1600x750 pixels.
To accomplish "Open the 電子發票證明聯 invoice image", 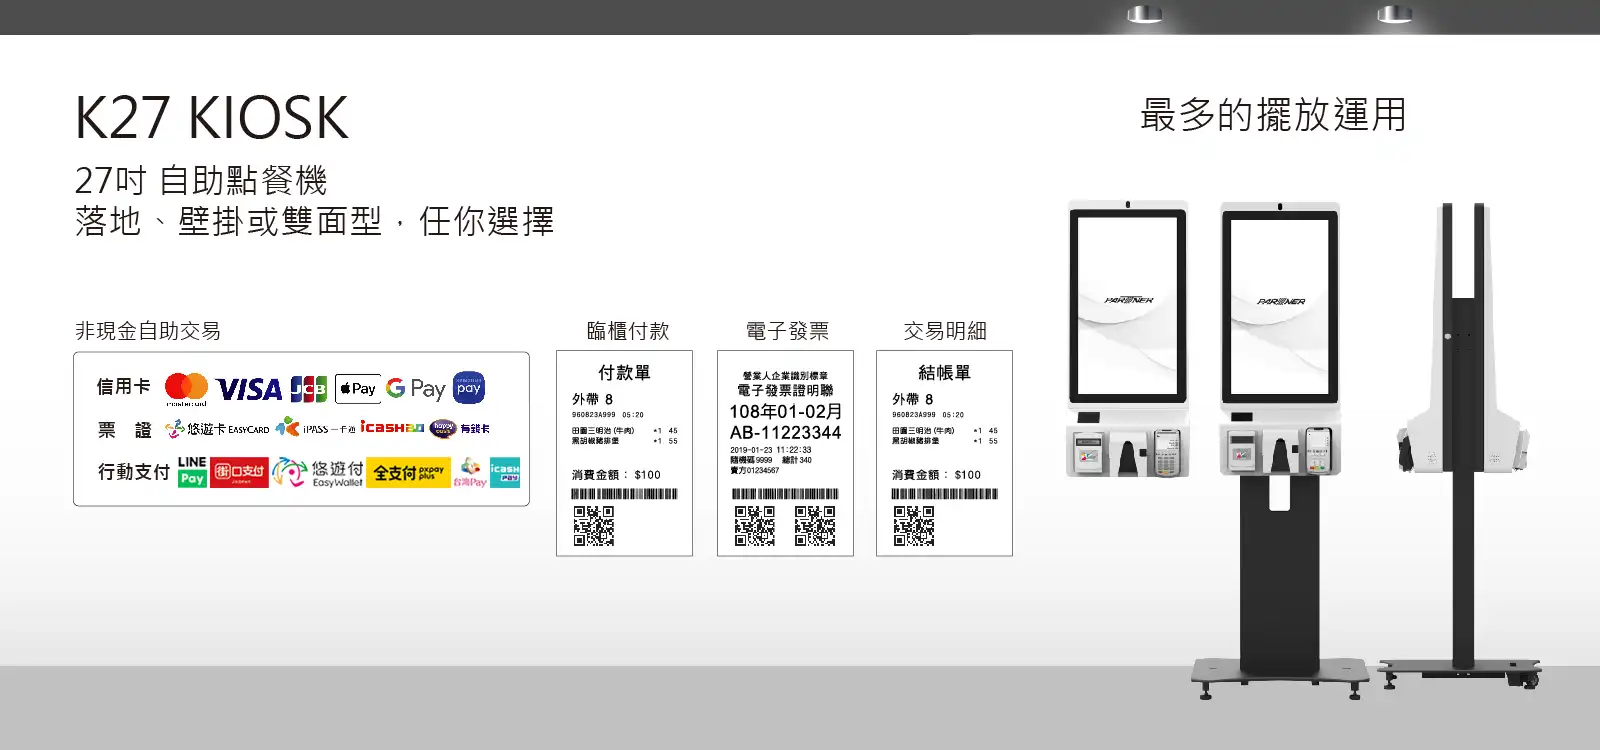I will tap(785, 453).
